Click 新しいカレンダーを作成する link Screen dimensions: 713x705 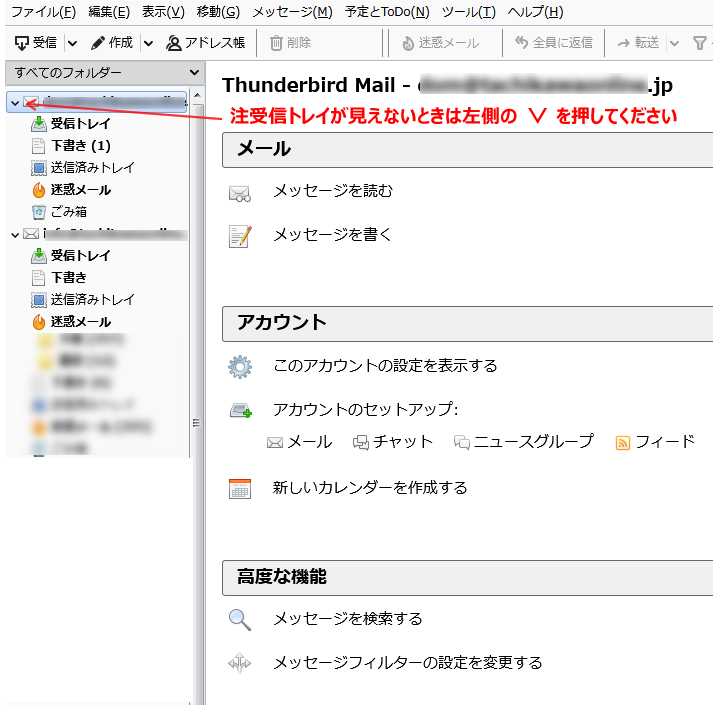point(370,488)
